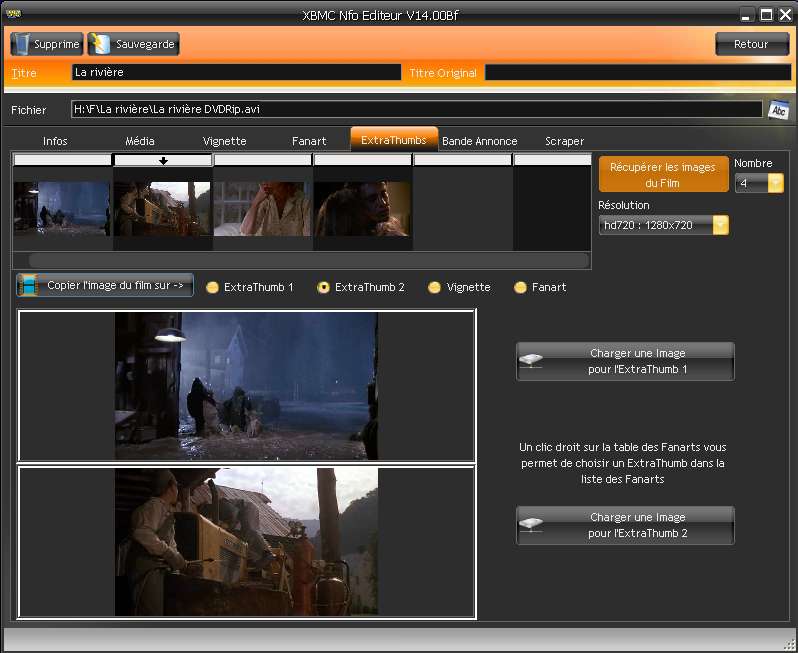Image resolution: width=798 pixels, height=653 pixels.
Task: Open the Fanart tab
Action: 309,141
